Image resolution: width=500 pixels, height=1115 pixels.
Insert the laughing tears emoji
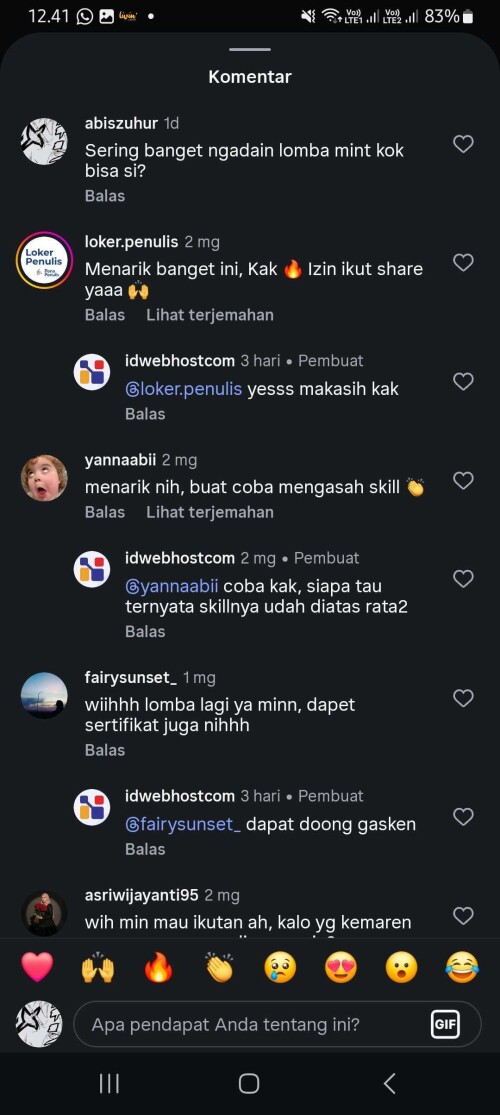pos(462,967)
